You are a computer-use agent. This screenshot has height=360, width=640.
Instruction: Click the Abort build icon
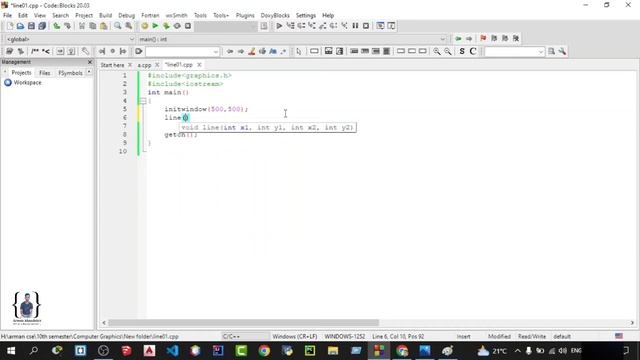point(188,26)
